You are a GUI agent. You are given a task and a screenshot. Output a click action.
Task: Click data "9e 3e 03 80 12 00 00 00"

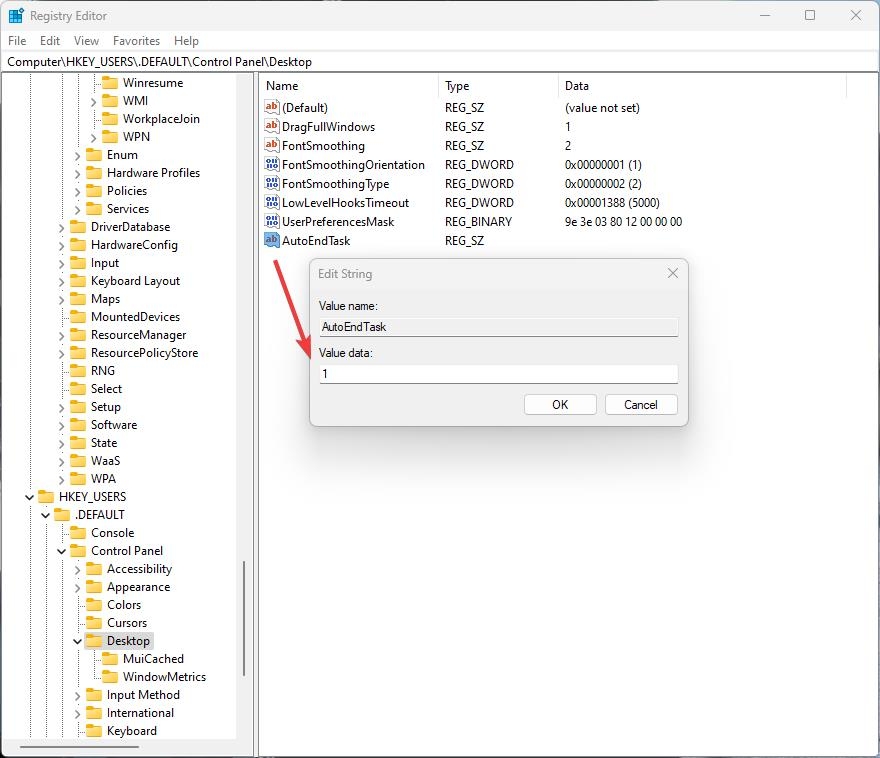pyautogui.click(x=624, y=222)
